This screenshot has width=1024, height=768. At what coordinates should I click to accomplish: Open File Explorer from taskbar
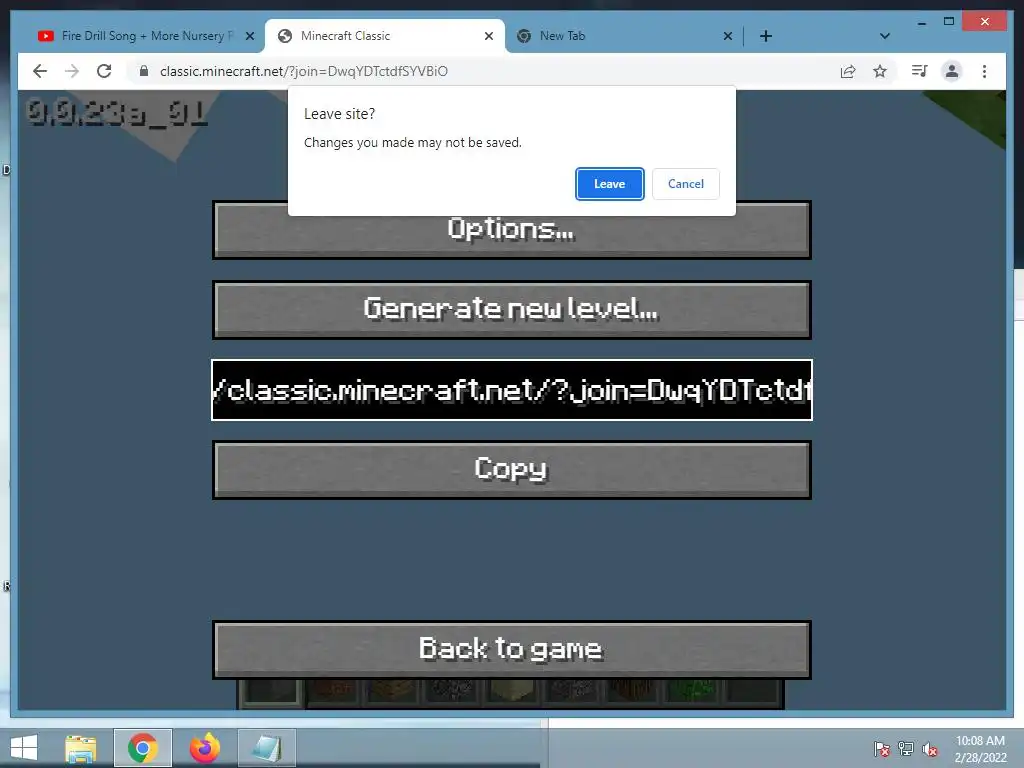[x=80, y=748]
